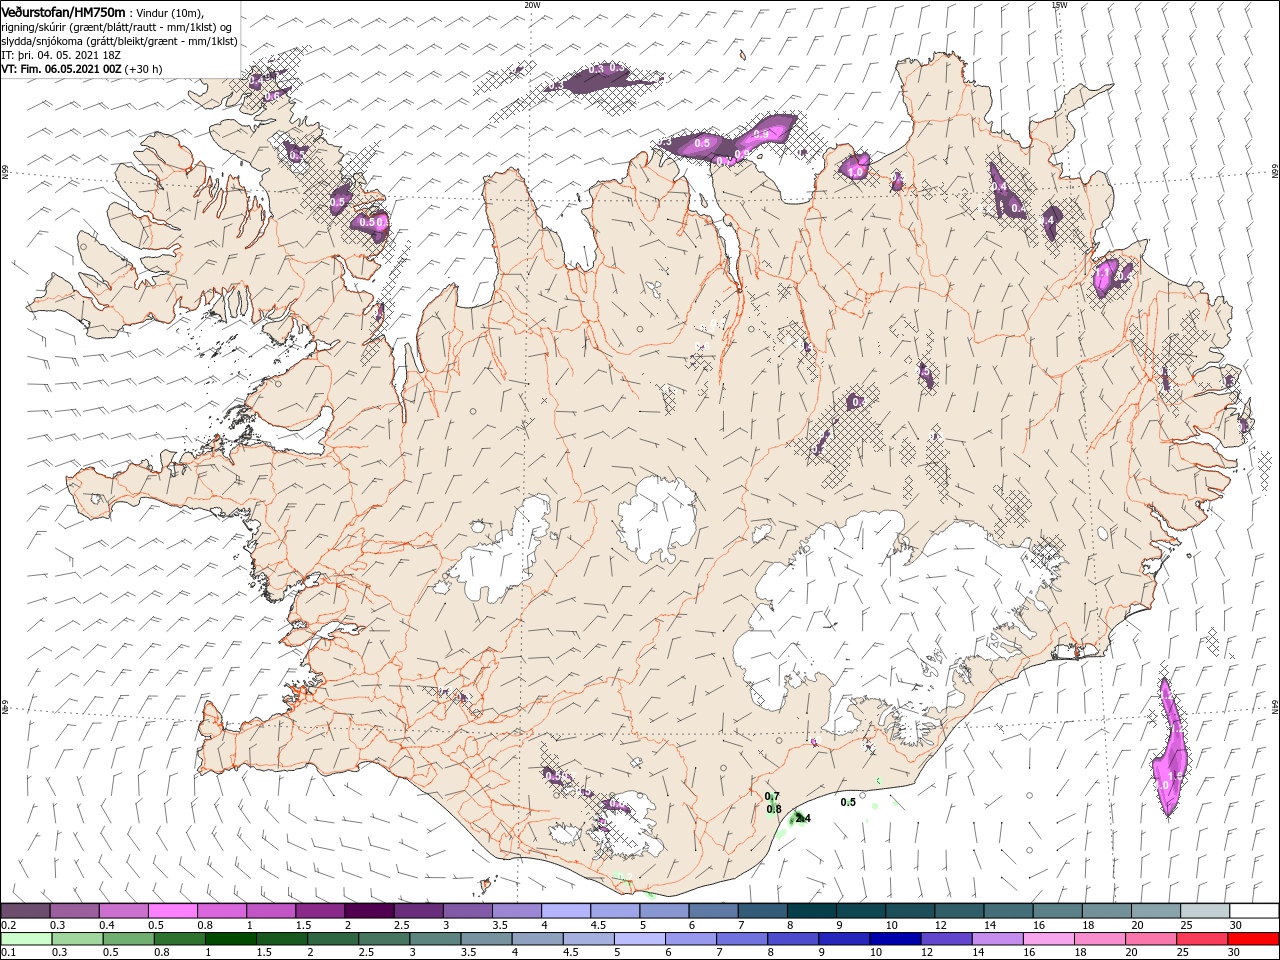Click the light grey snow swatch starting at 25
1280x960 pixels.
pos(1205,911)
